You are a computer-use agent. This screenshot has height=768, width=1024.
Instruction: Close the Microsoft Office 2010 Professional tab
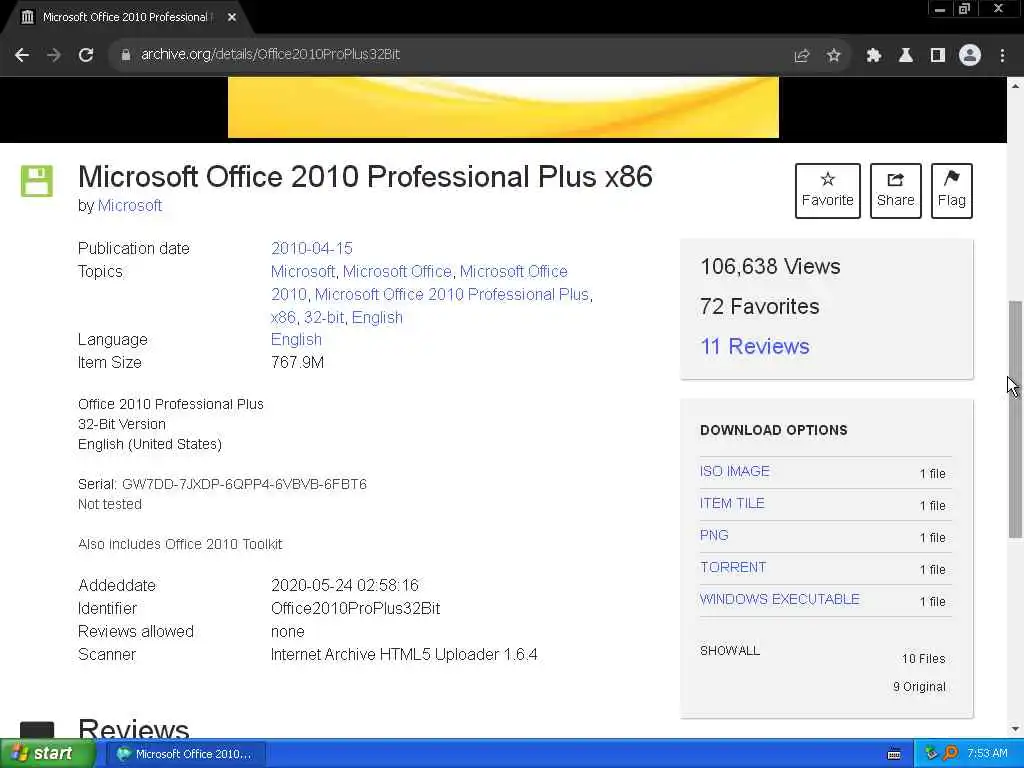tap(232, 18)
